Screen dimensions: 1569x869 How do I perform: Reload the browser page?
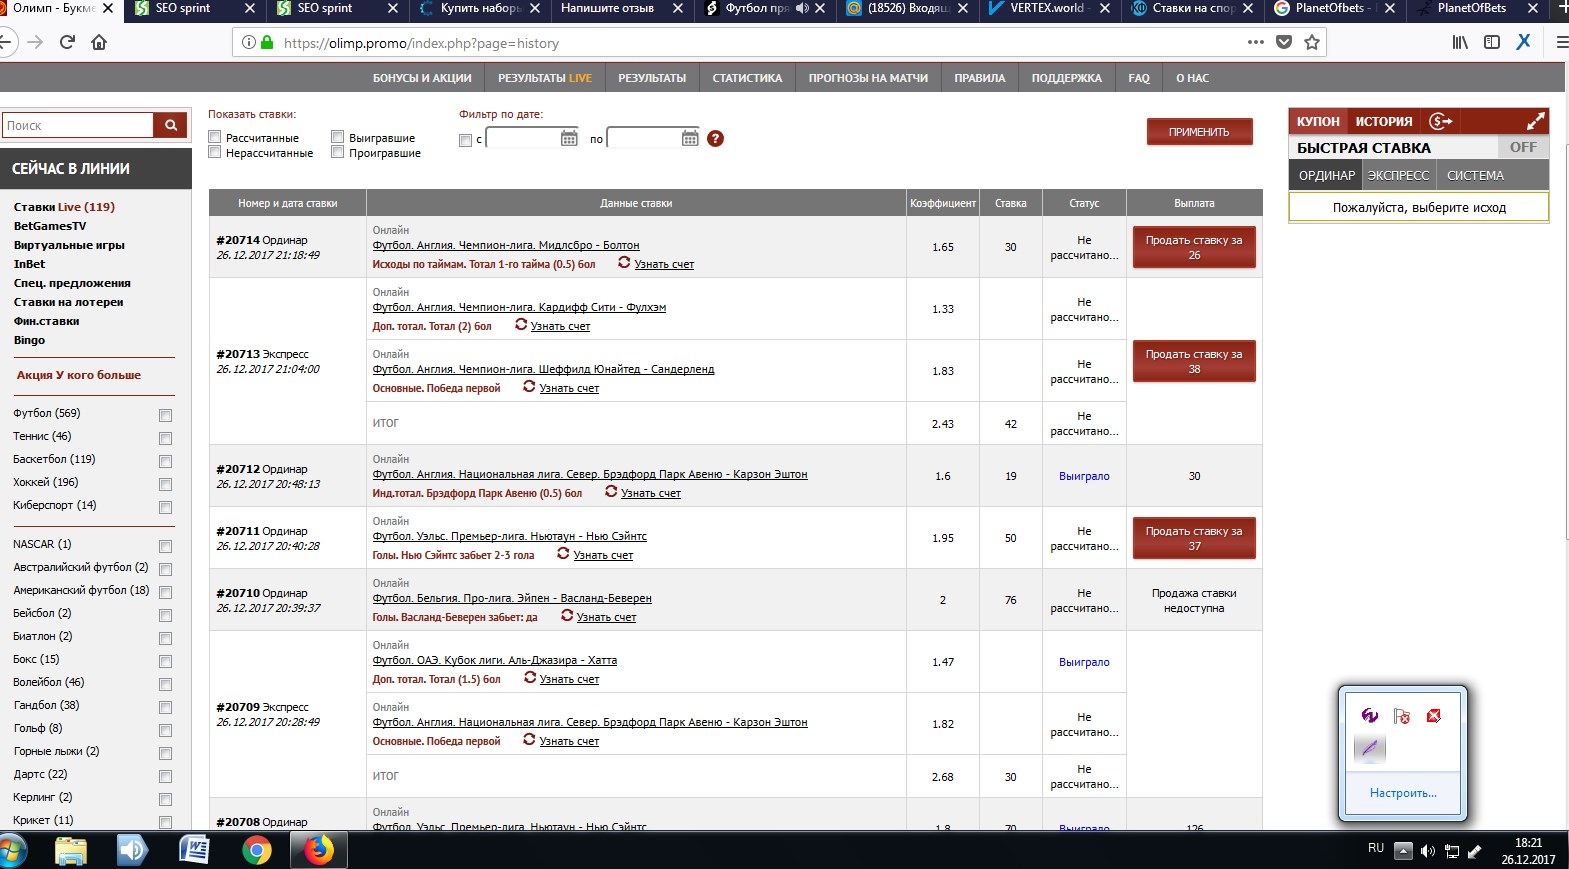(x=67, y=42)
